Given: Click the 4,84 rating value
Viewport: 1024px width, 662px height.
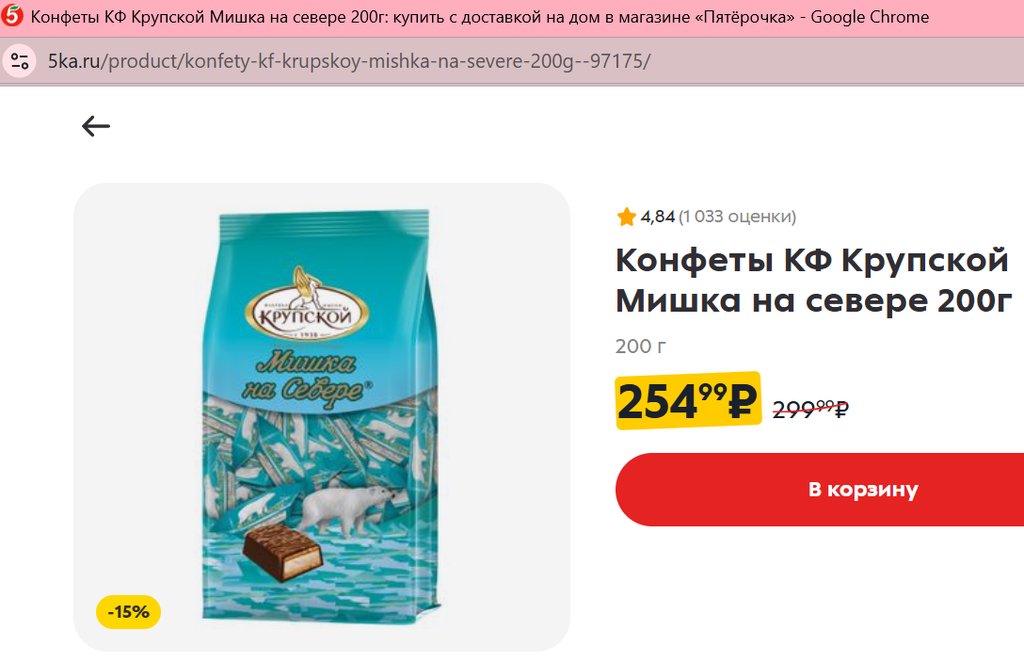Looking at the screenshot, I should [657, 216].
